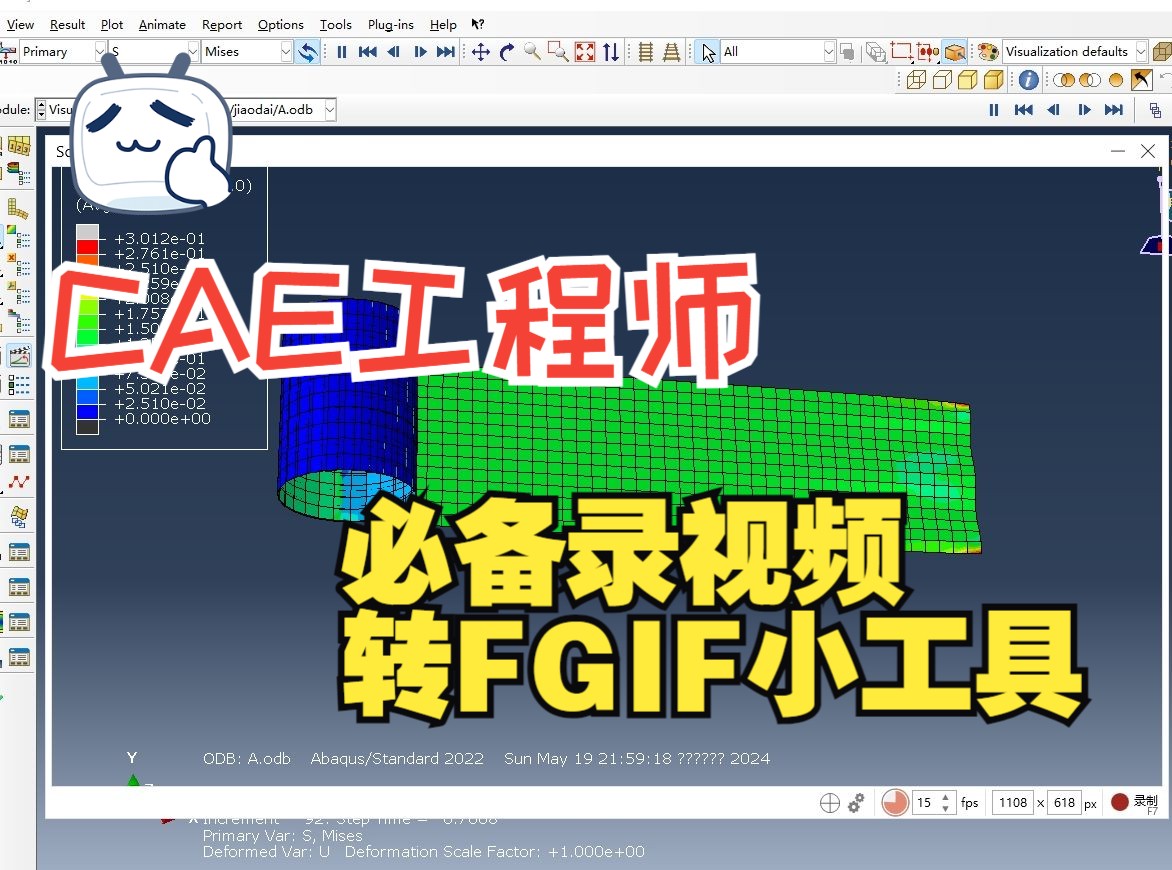Jump to first frame in context bar

pyautogui.click(x=1023, y=110)
